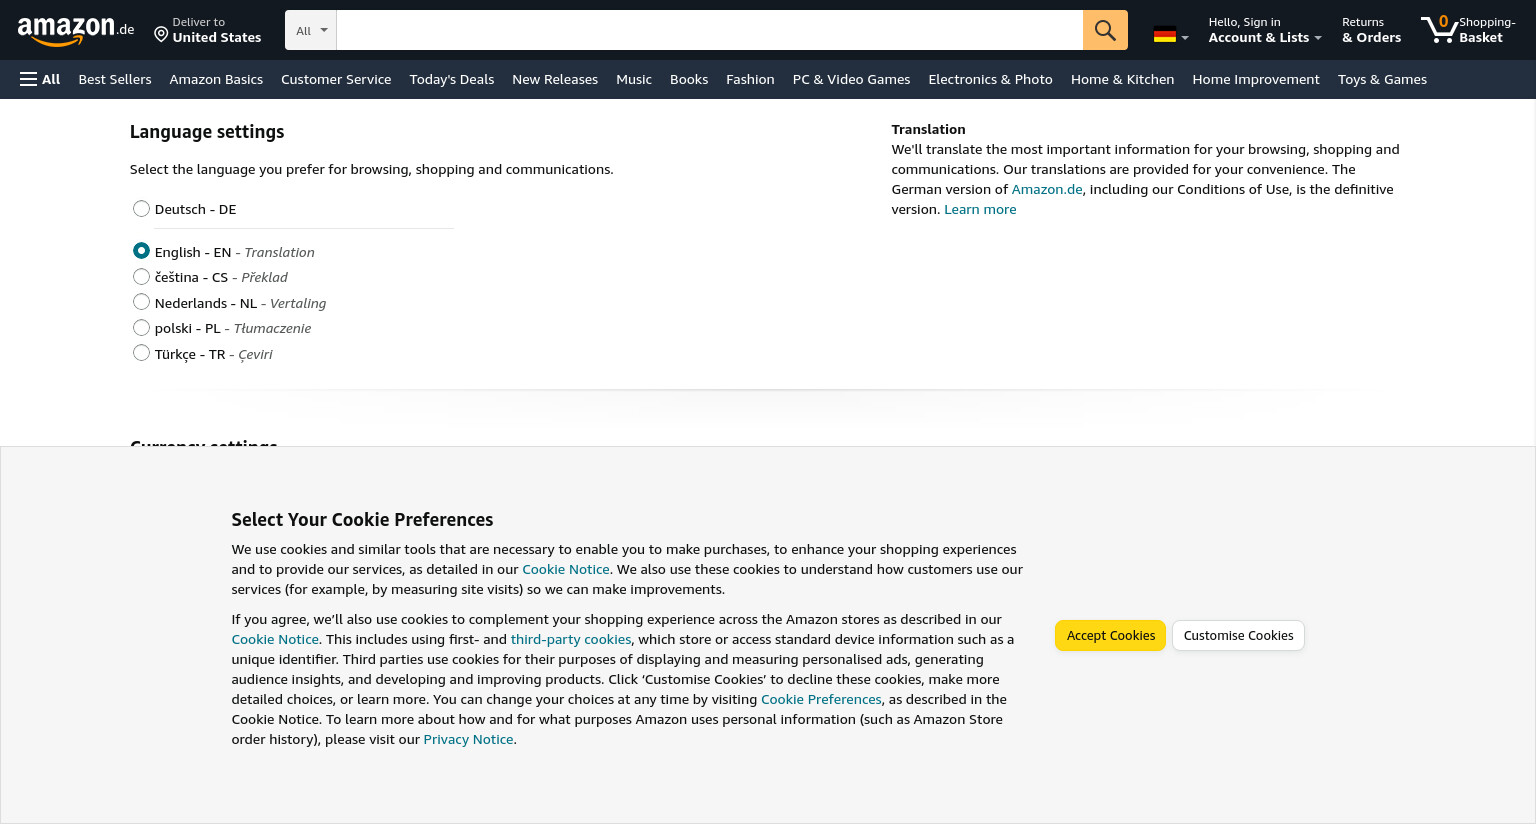Open Home & Kitchen category

pyautogui.click(x=1122, y=79)
